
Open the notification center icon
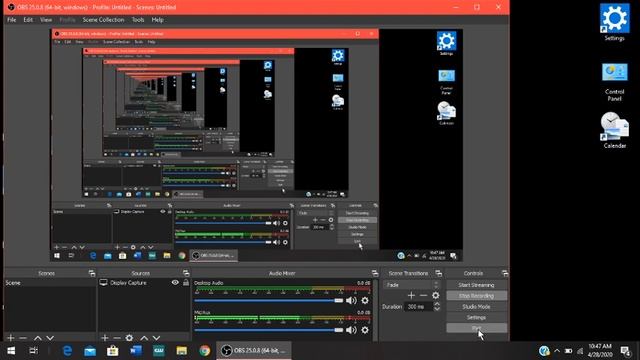pyautogui.click(x=625, y=351)
